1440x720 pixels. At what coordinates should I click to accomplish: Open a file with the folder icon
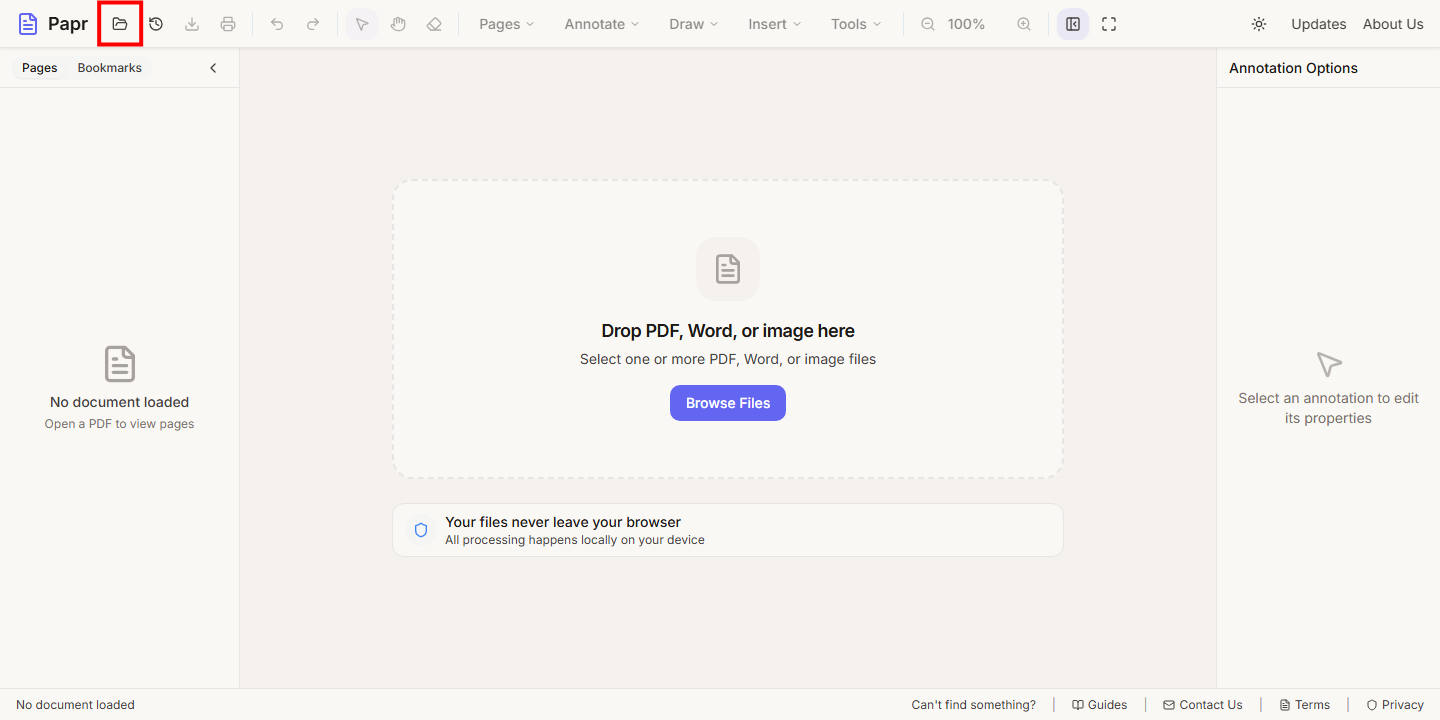point(120,24)
